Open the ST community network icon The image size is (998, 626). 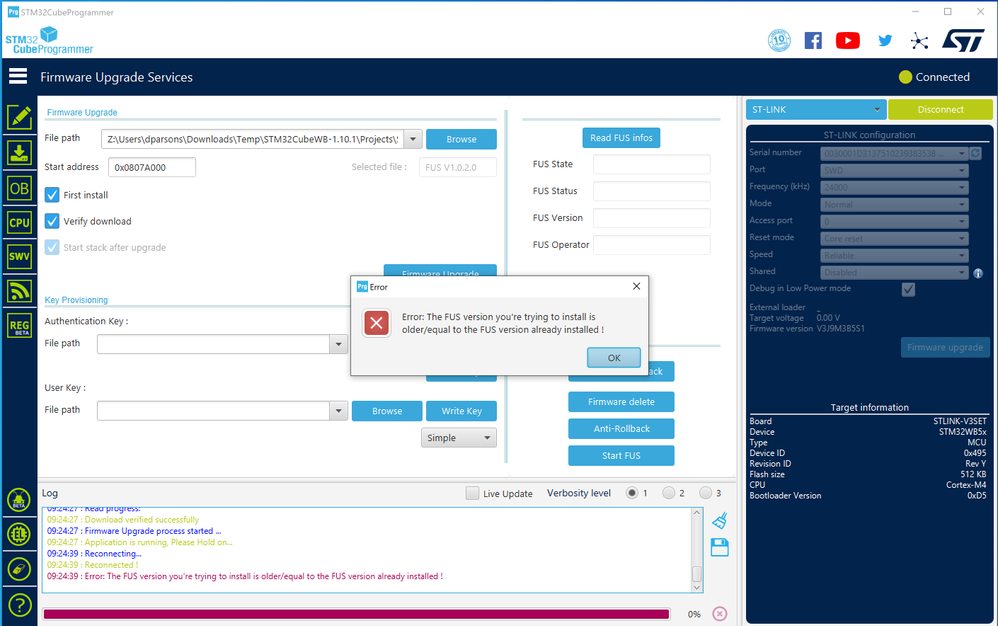(x=919, y=41)
